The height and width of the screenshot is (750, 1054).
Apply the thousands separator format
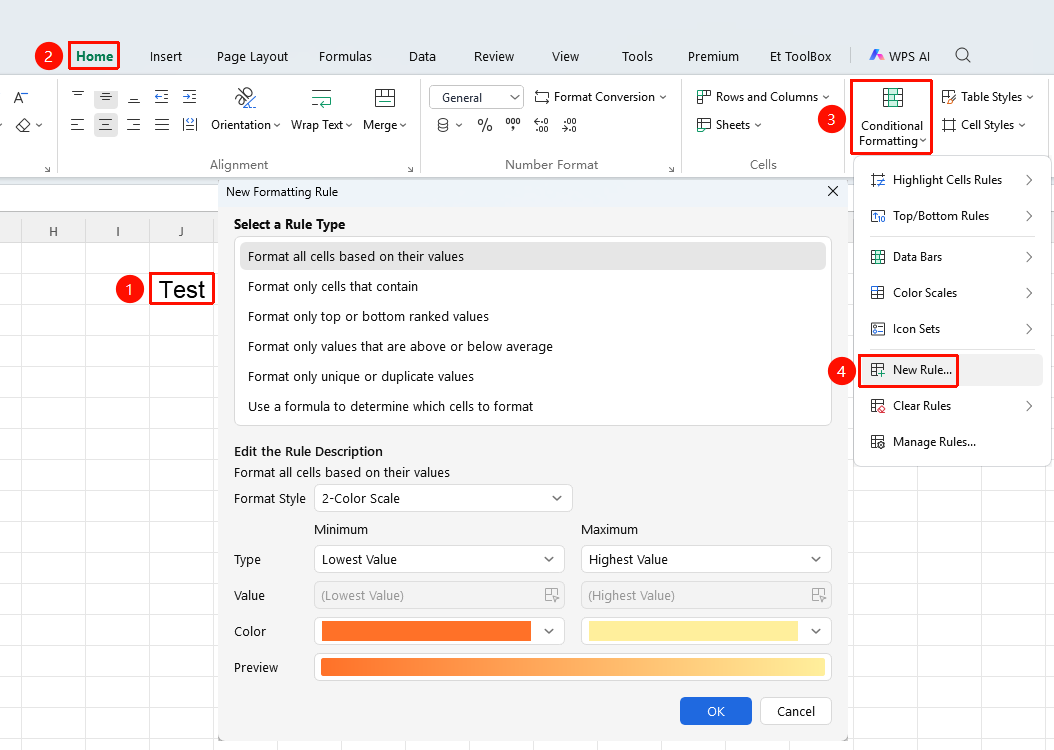coord(513,125)
